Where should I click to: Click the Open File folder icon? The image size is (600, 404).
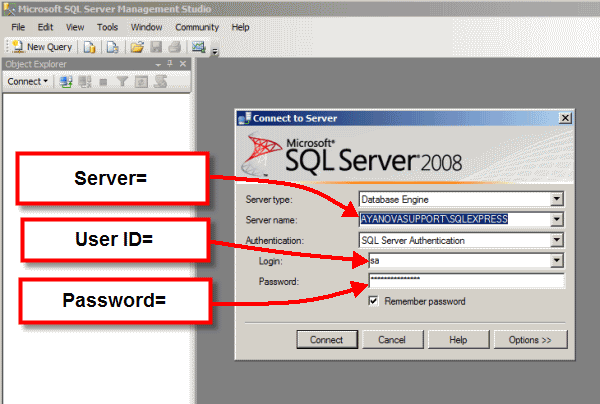pyautogui.click(x=137, y=47)
